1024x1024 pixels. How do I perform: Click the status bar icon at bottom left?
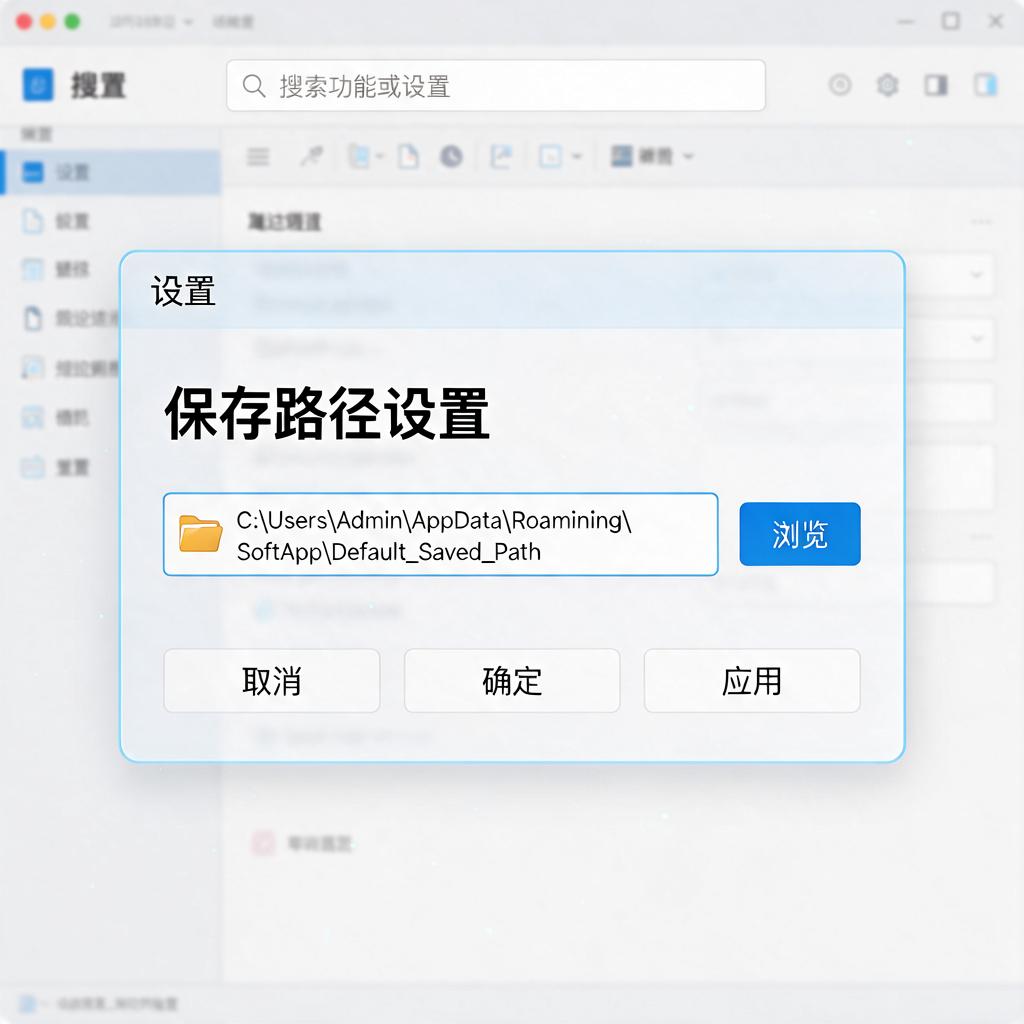pos(27,1004)
